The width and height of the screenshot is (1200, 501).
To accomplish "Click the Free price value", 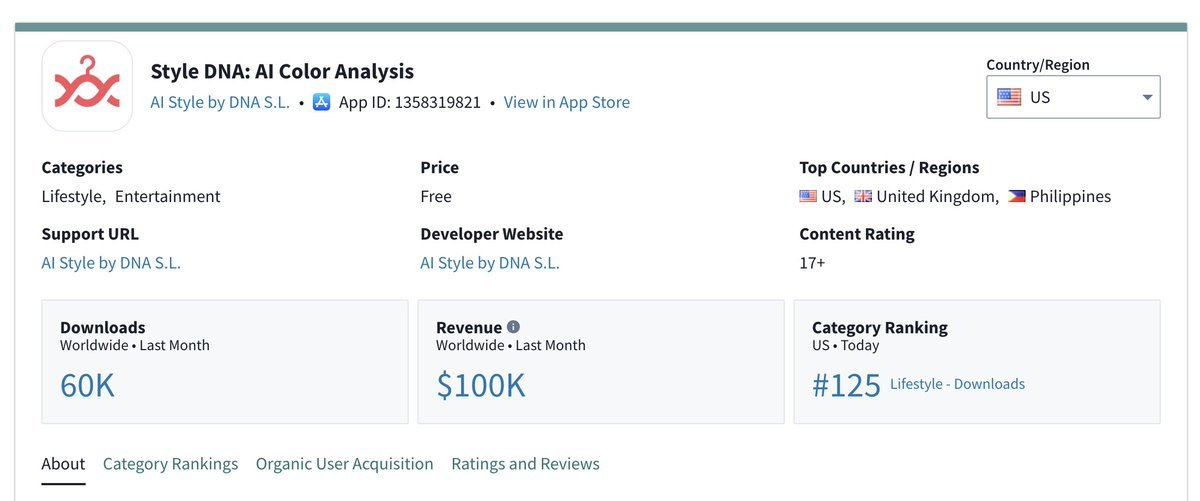I will [436, 197].
